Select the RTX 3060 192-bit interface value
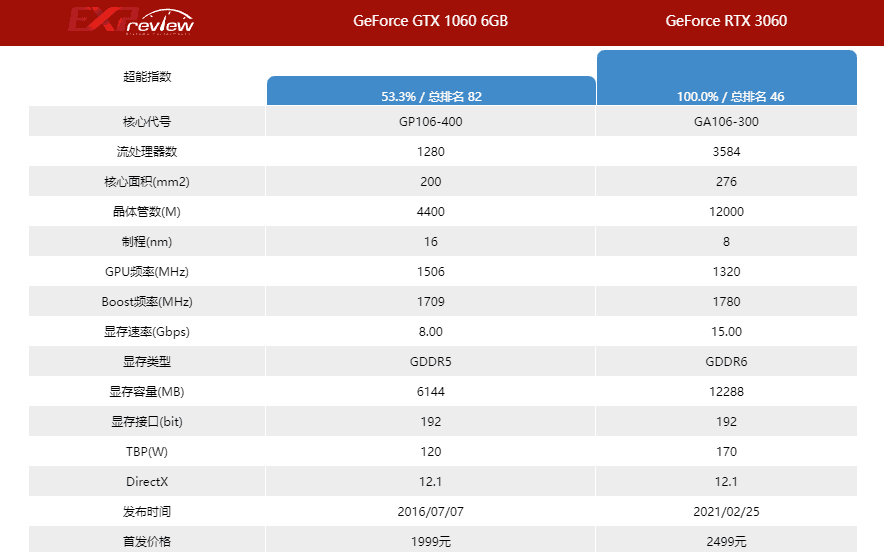 click(726, 421)
